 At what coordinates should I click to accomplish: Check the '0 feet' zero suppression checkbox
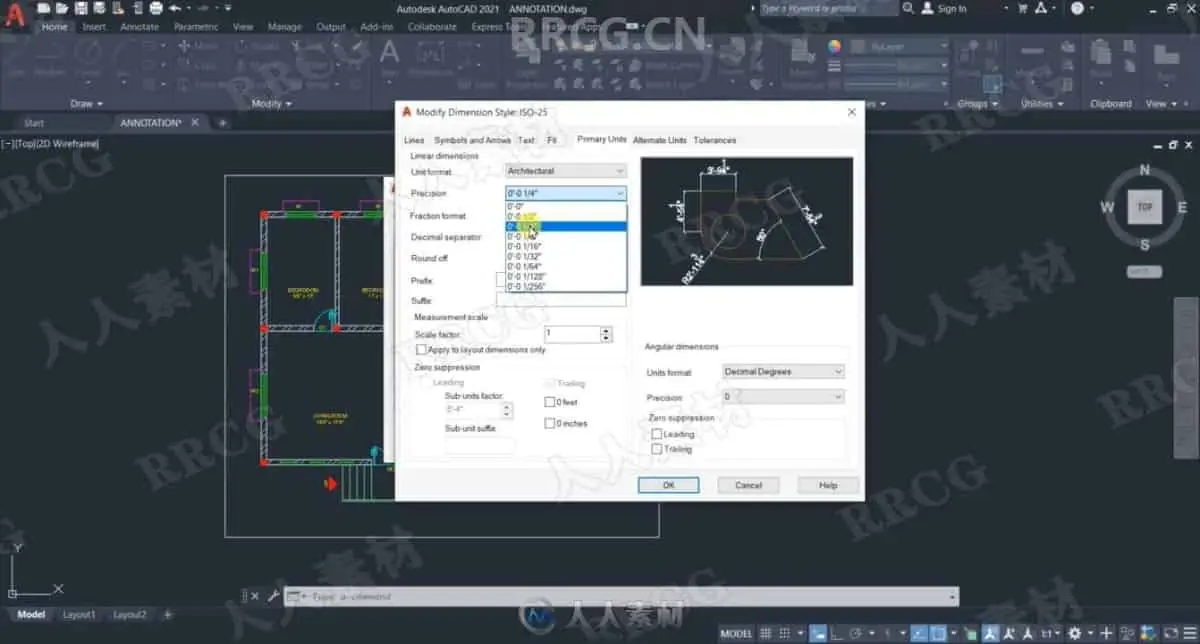(550, 402)
